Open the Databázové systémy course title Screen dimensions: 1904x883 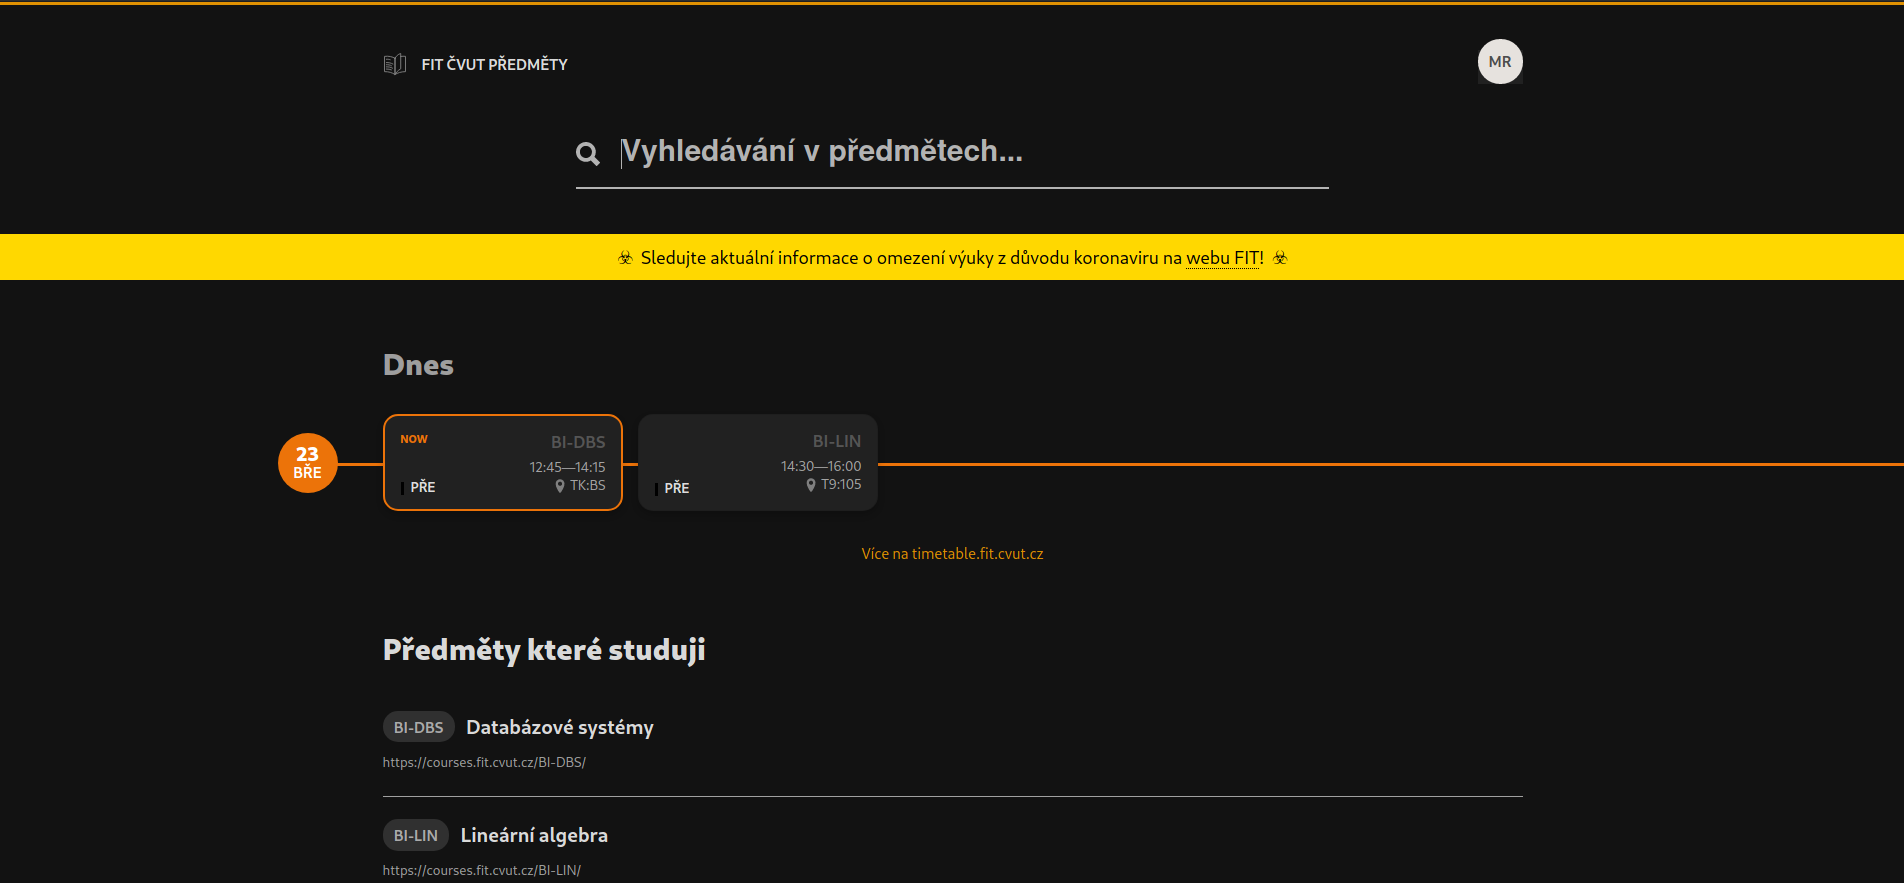click(x=560, y=727)
